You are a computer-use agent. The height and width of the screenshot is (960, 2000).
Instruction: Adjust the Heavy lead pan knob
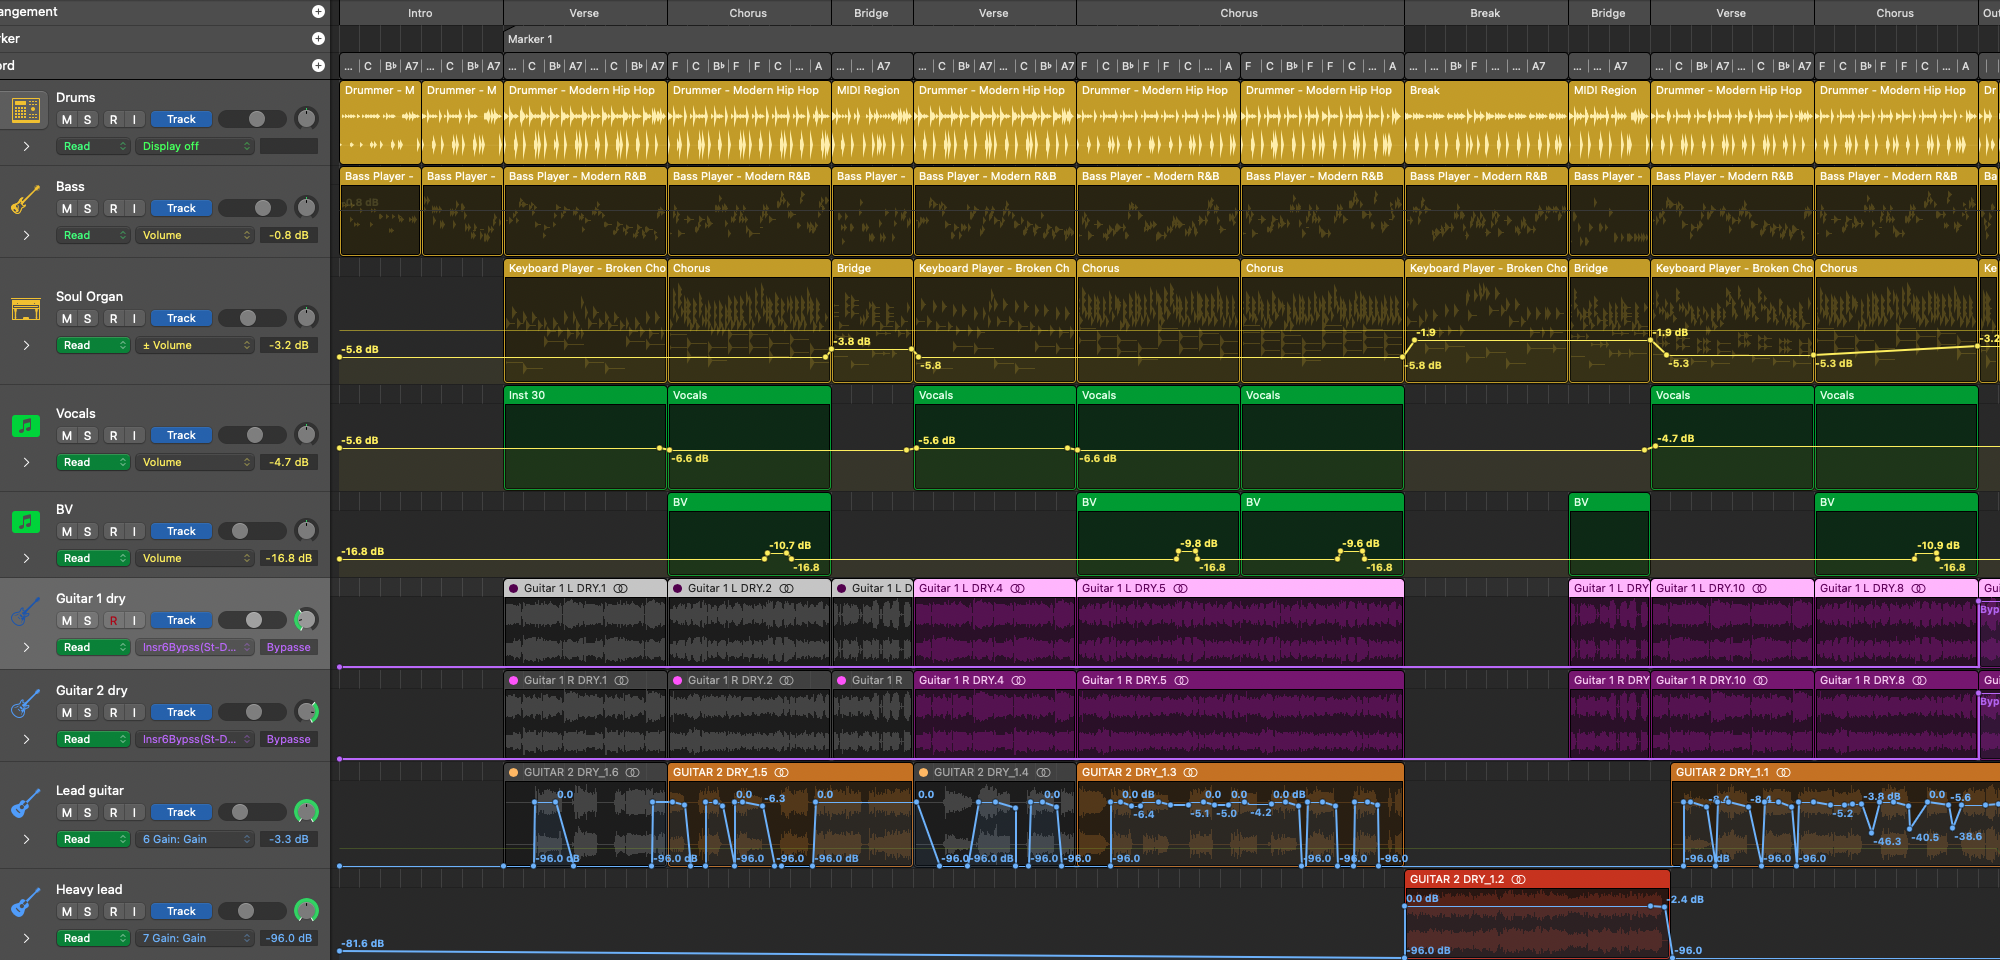click(307, 911)
